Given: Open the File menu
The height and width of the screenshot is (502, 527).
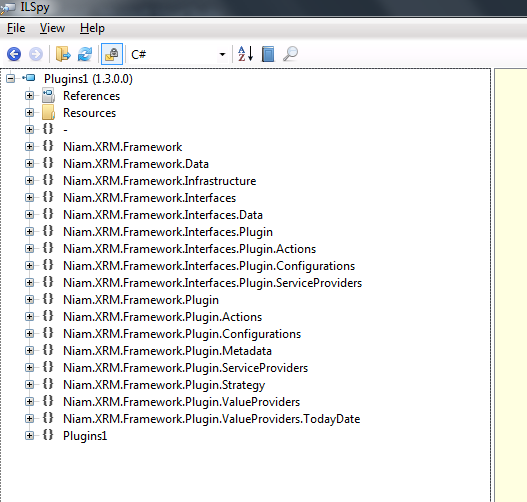Looking at the screenshot, I should click(16, 28).
